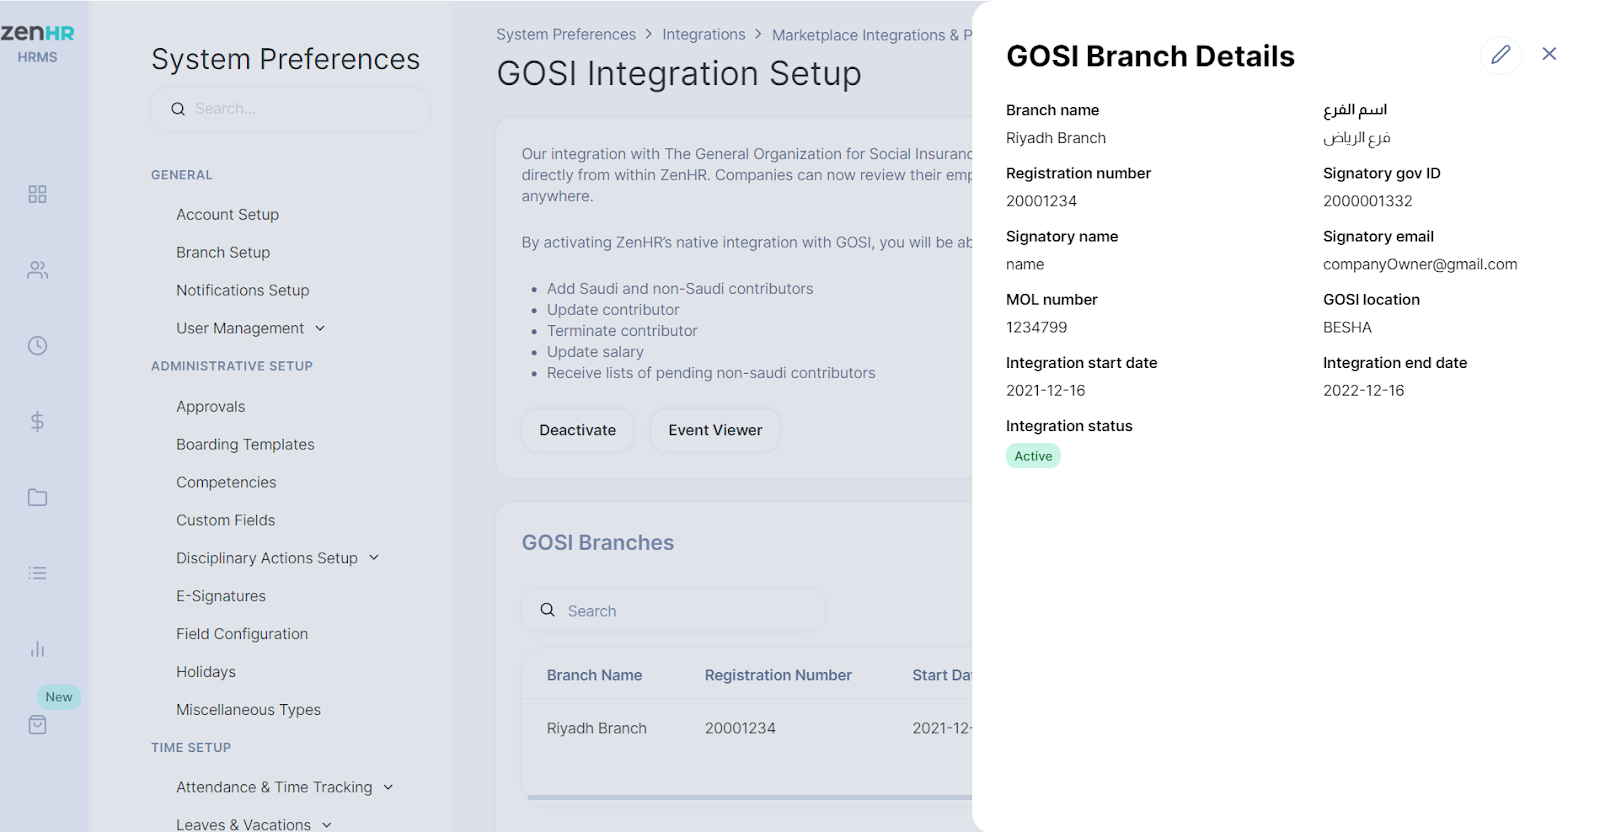Expand Disciplinary Actions Setup chevron
This screenshot has height=832, width=1600.
[x=374, y=558]
